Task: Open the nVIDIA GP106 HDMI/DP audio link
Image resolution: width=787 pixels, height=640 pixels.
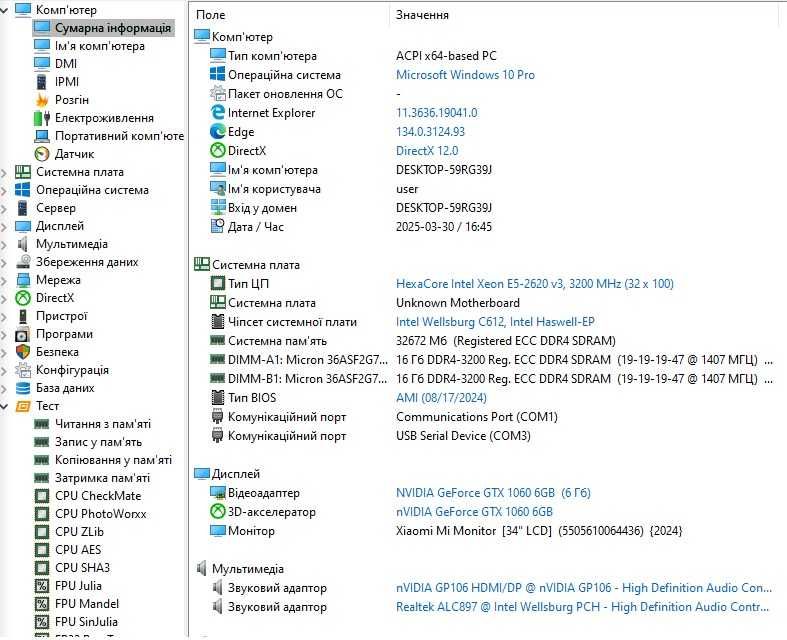Action: coord(584,588)
